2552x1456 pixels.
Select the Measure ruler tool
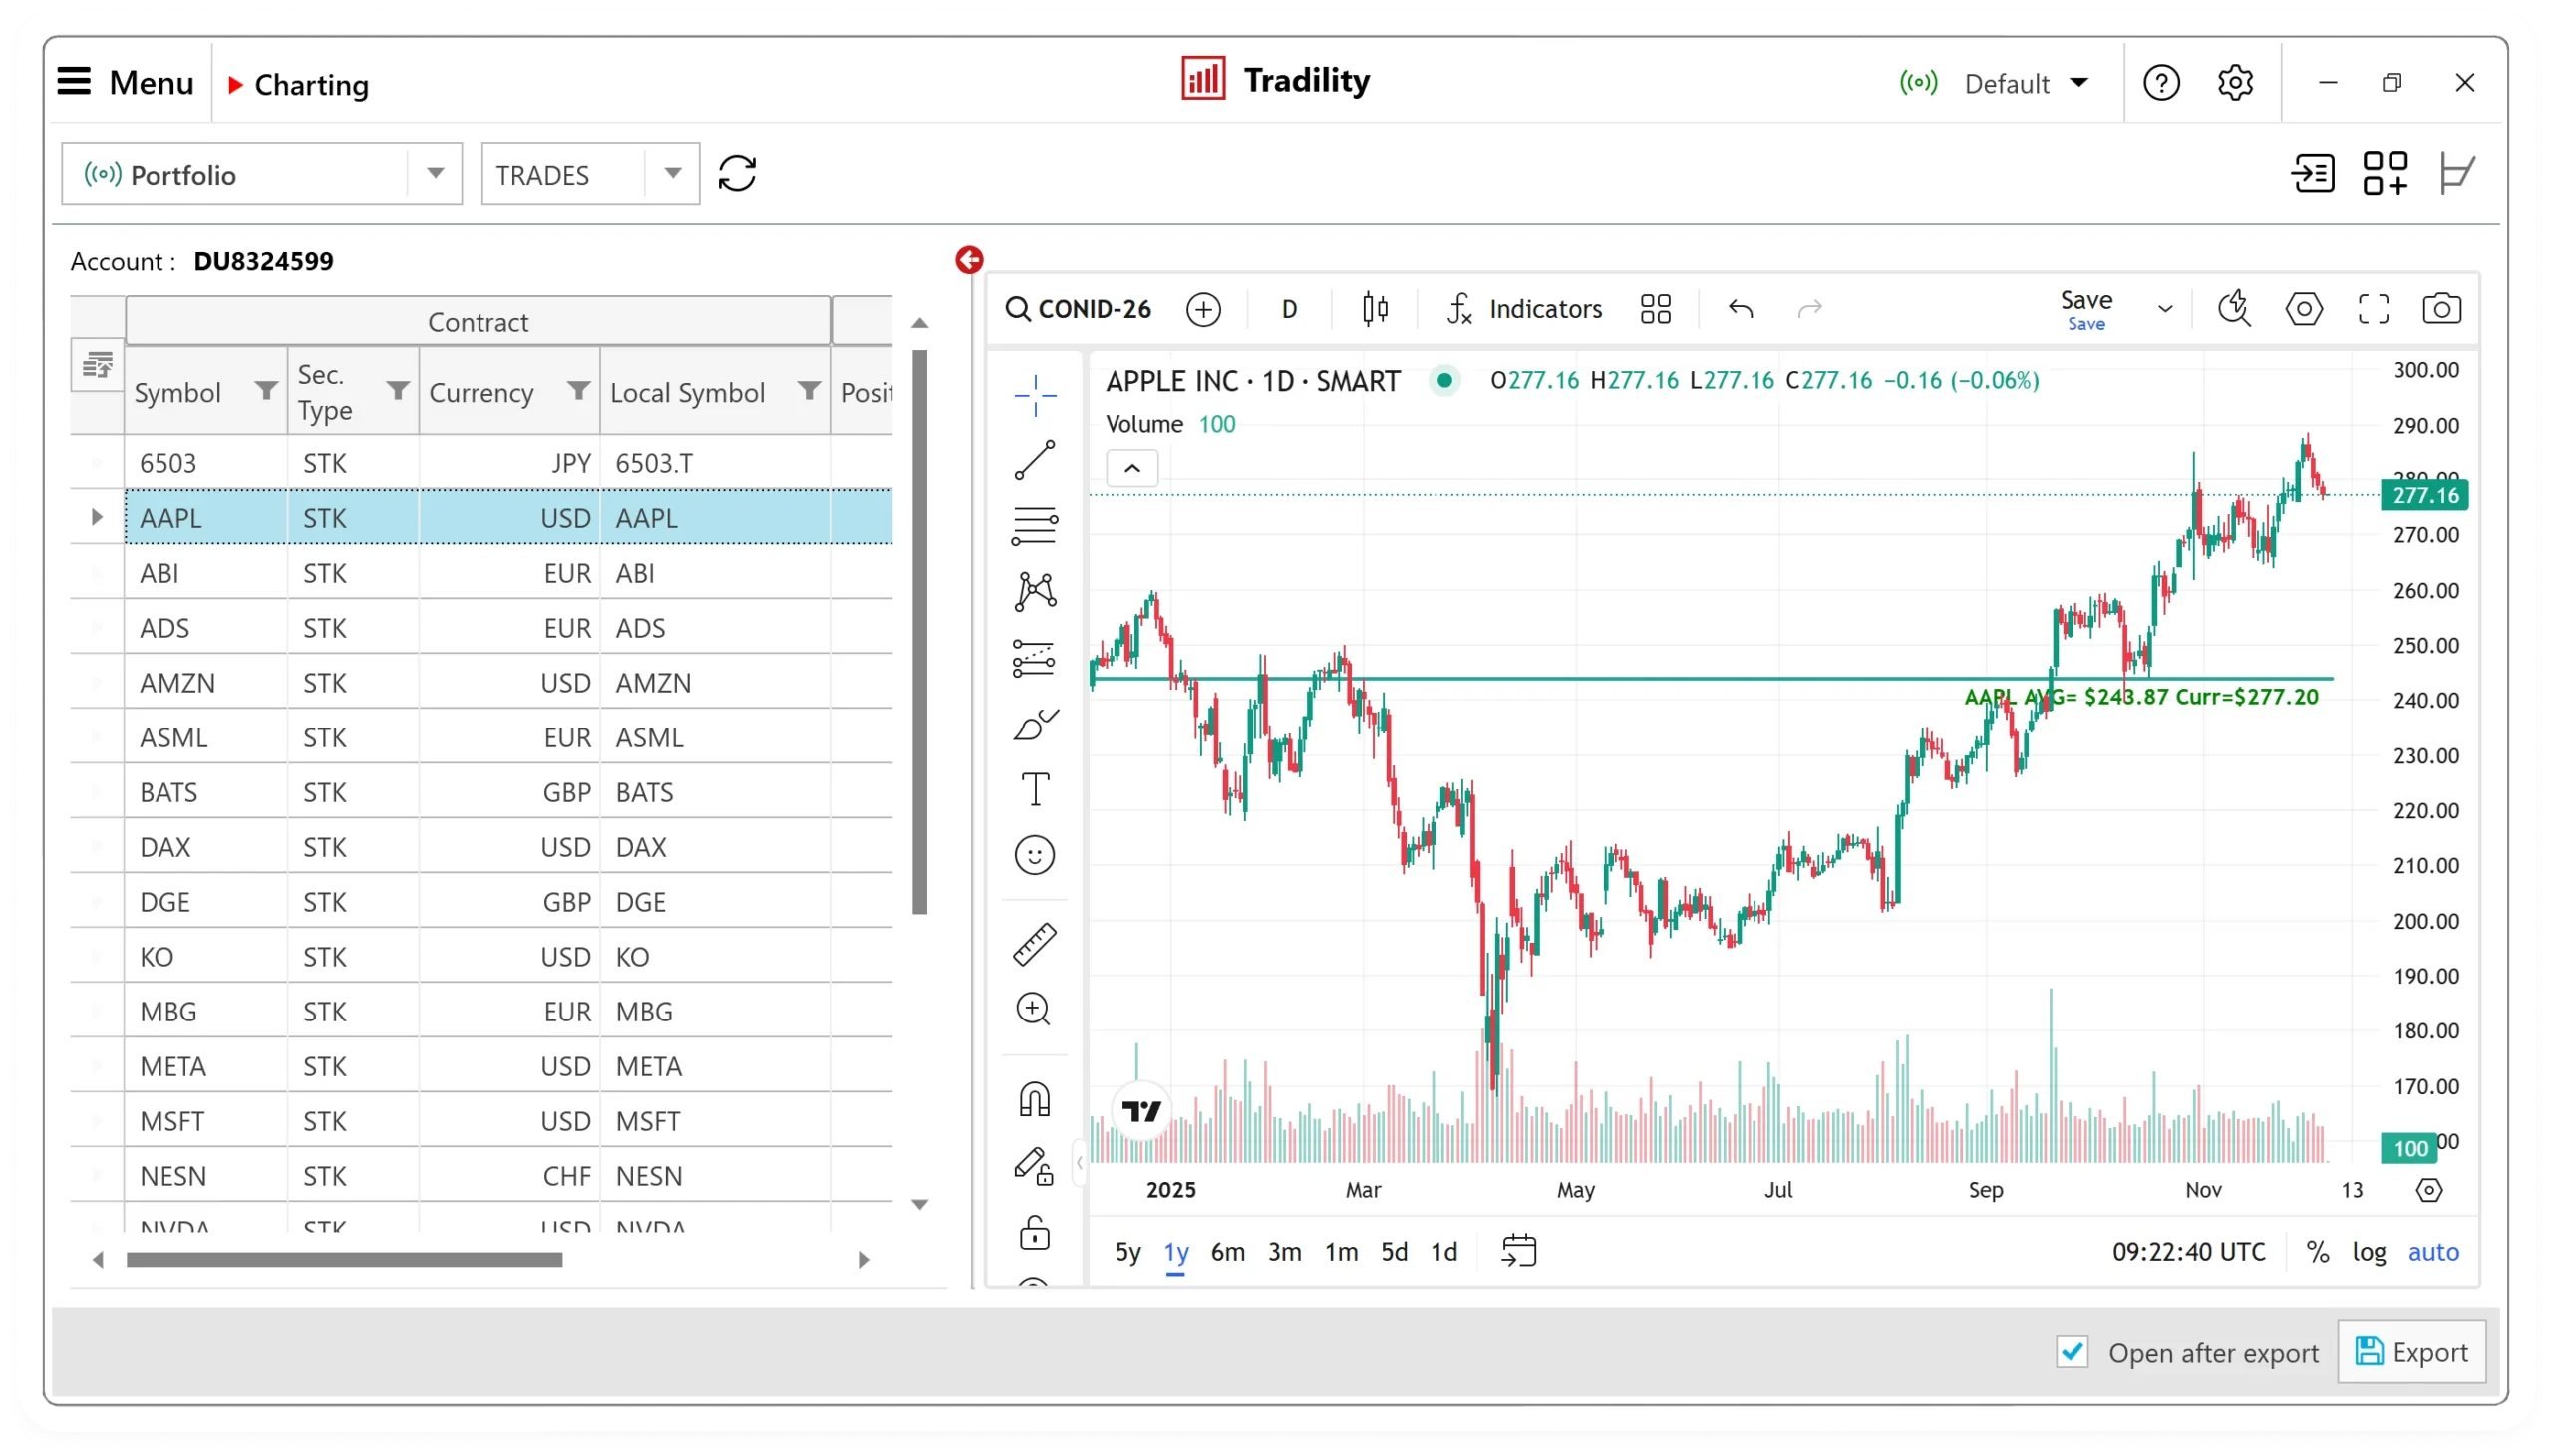1035,943
